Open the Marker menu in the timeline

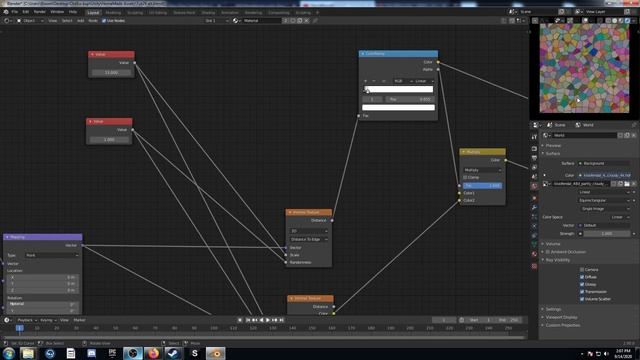coord(79,320)
